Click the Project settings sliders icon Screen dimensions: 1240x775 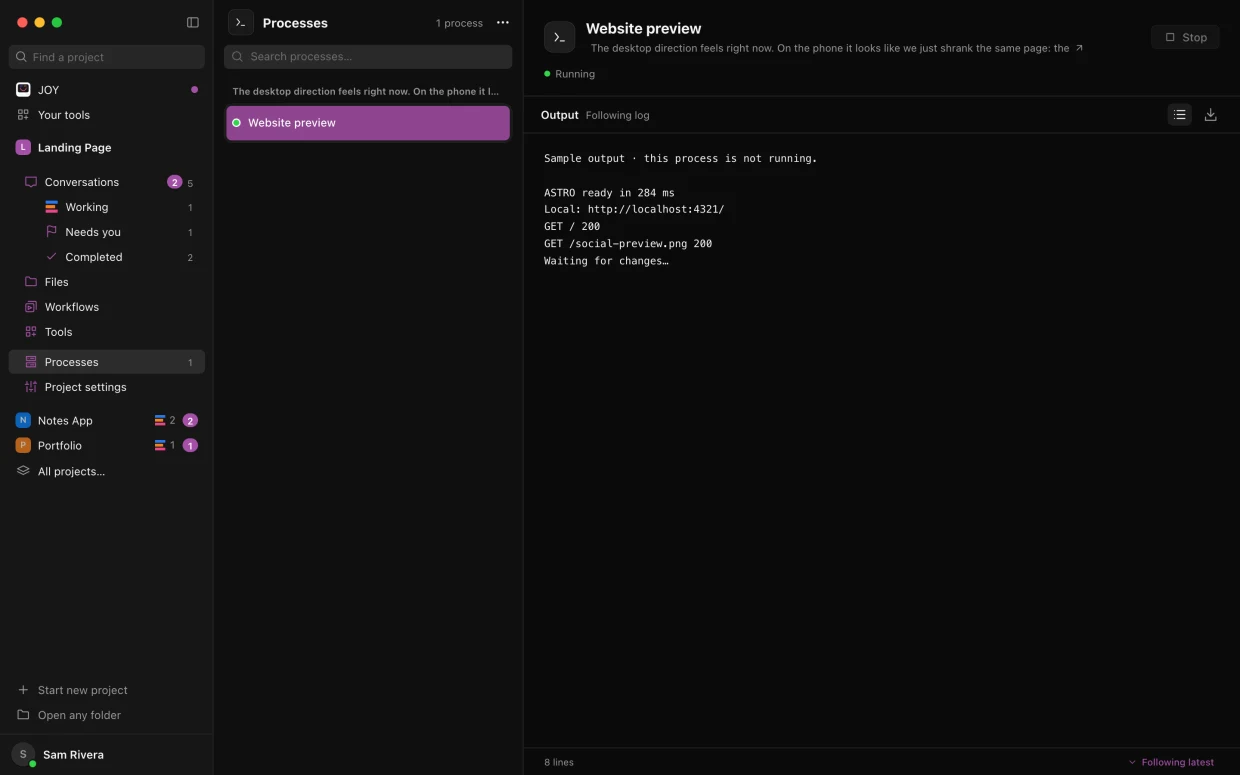[x=31, y=387]
